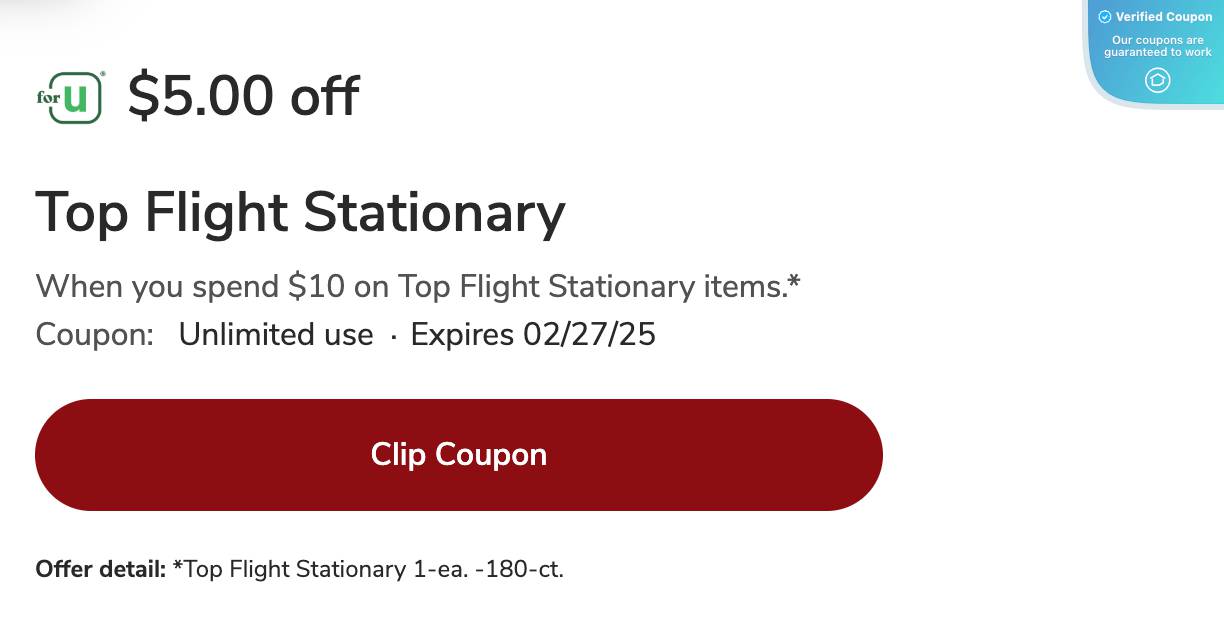
Task: Click the dot separator before Expires
Action: [x=394, y=334]
